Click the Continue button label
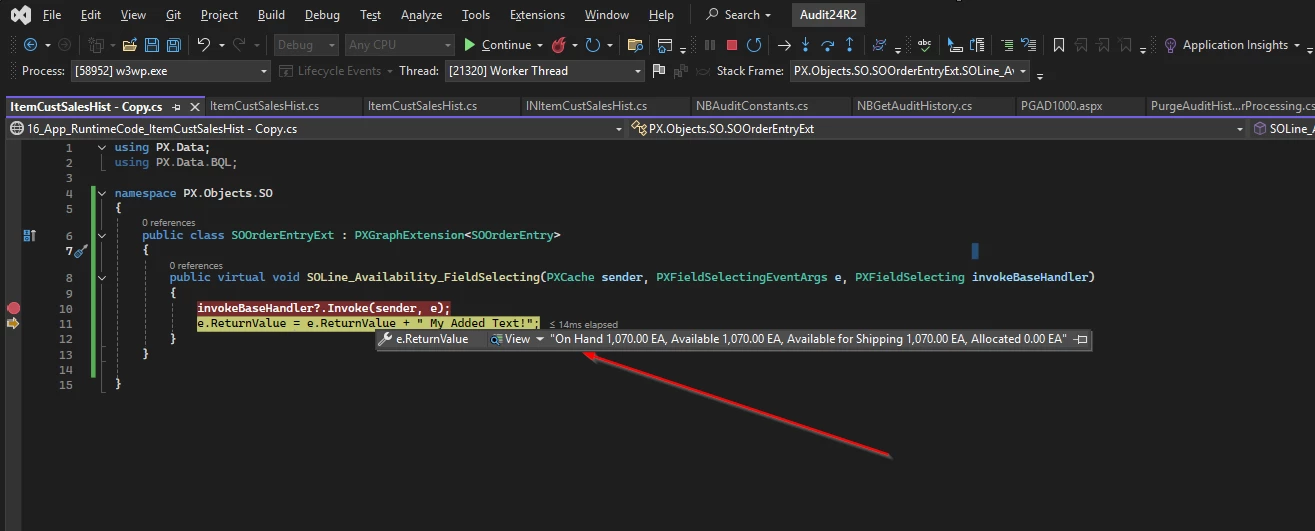The width and height of the screenshot is (1315, 531). [x=506, y=45]
